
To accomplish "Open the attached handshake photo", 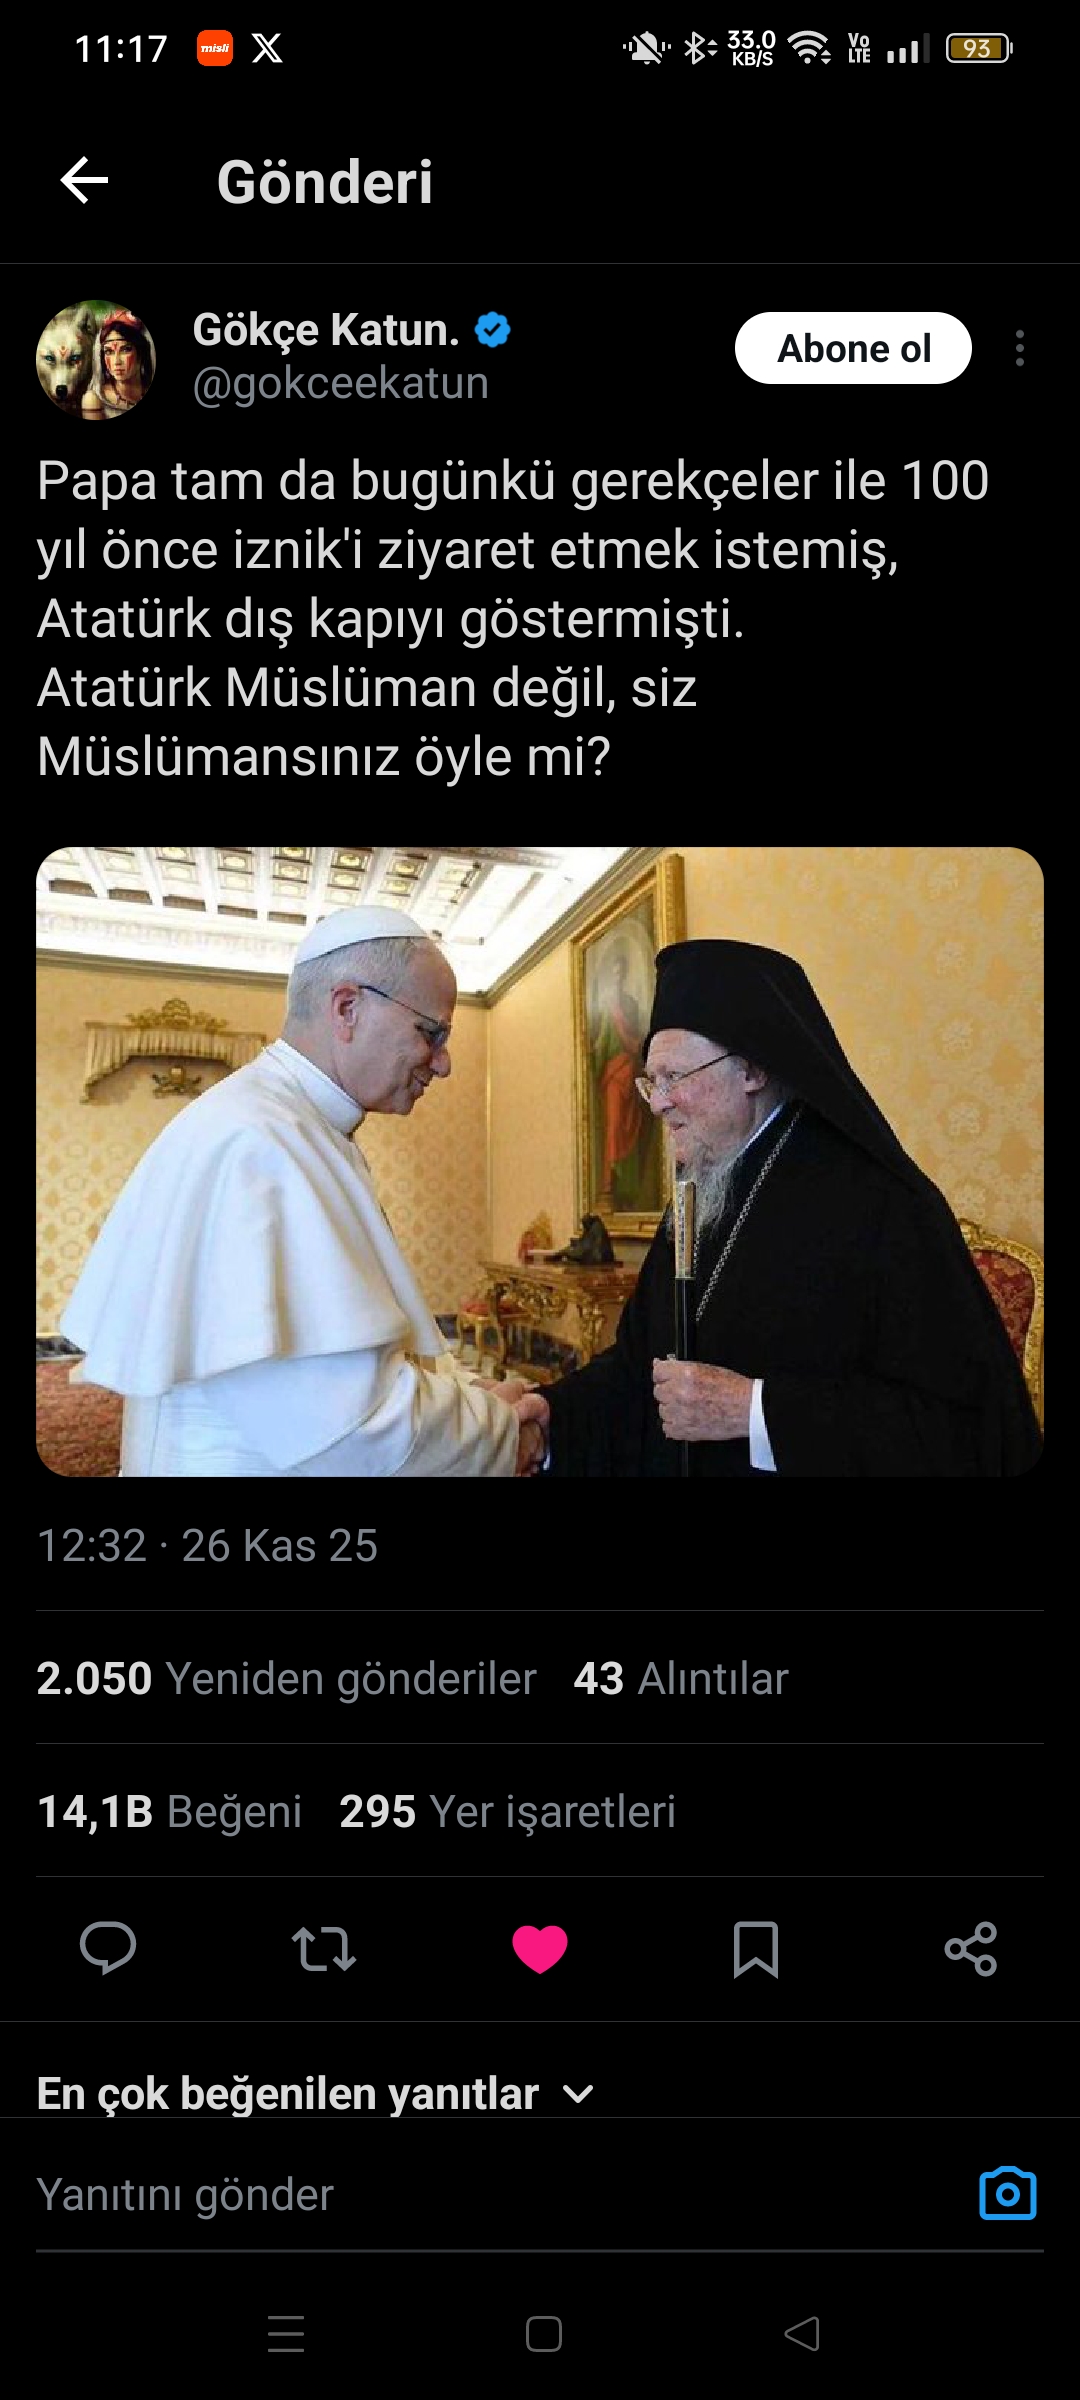I will 540,1161.
